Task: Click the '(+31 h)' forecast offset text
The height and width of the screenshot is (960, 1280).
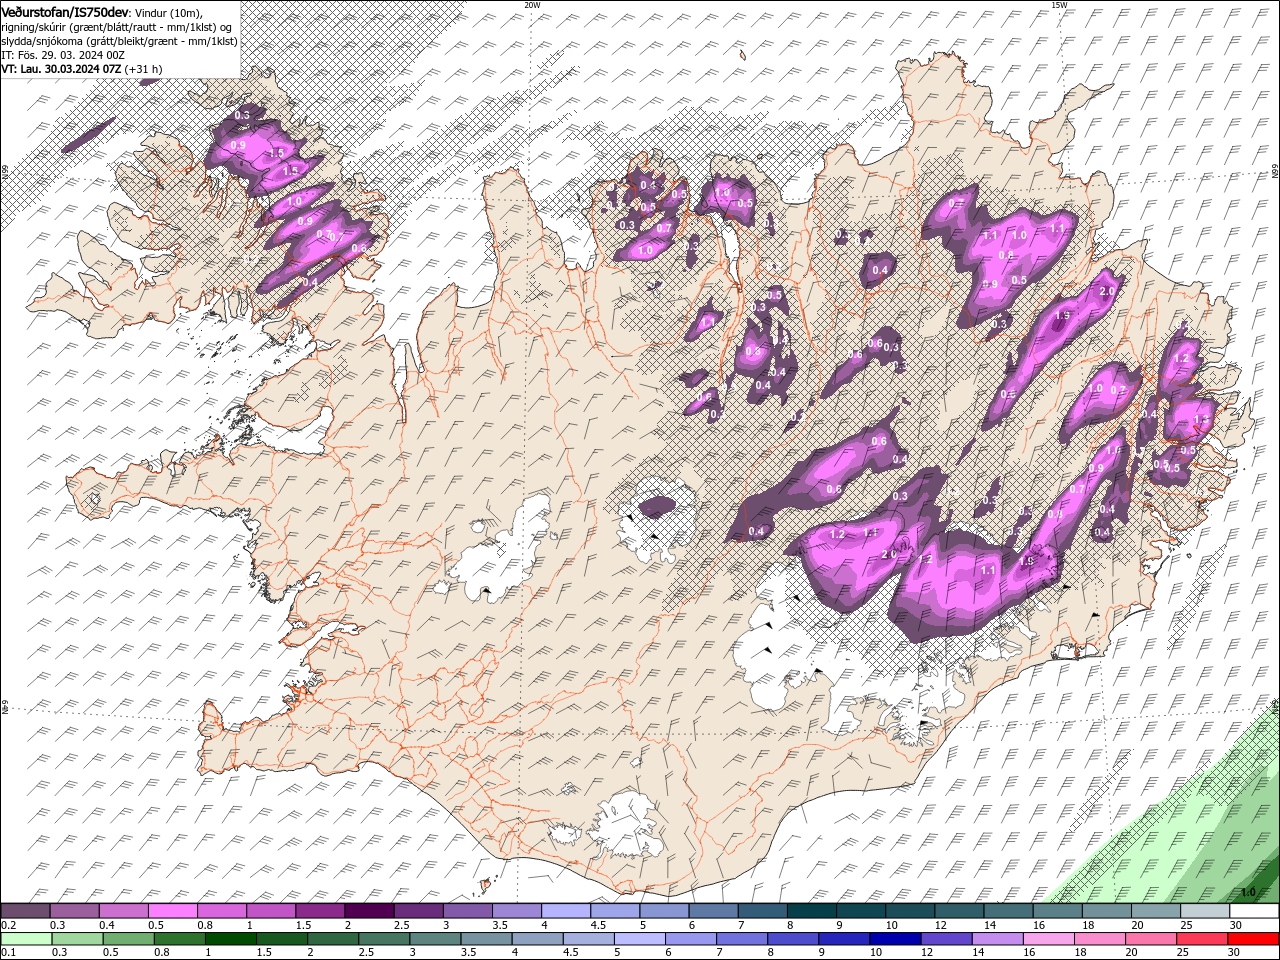Action: click(x=144, y=69)
